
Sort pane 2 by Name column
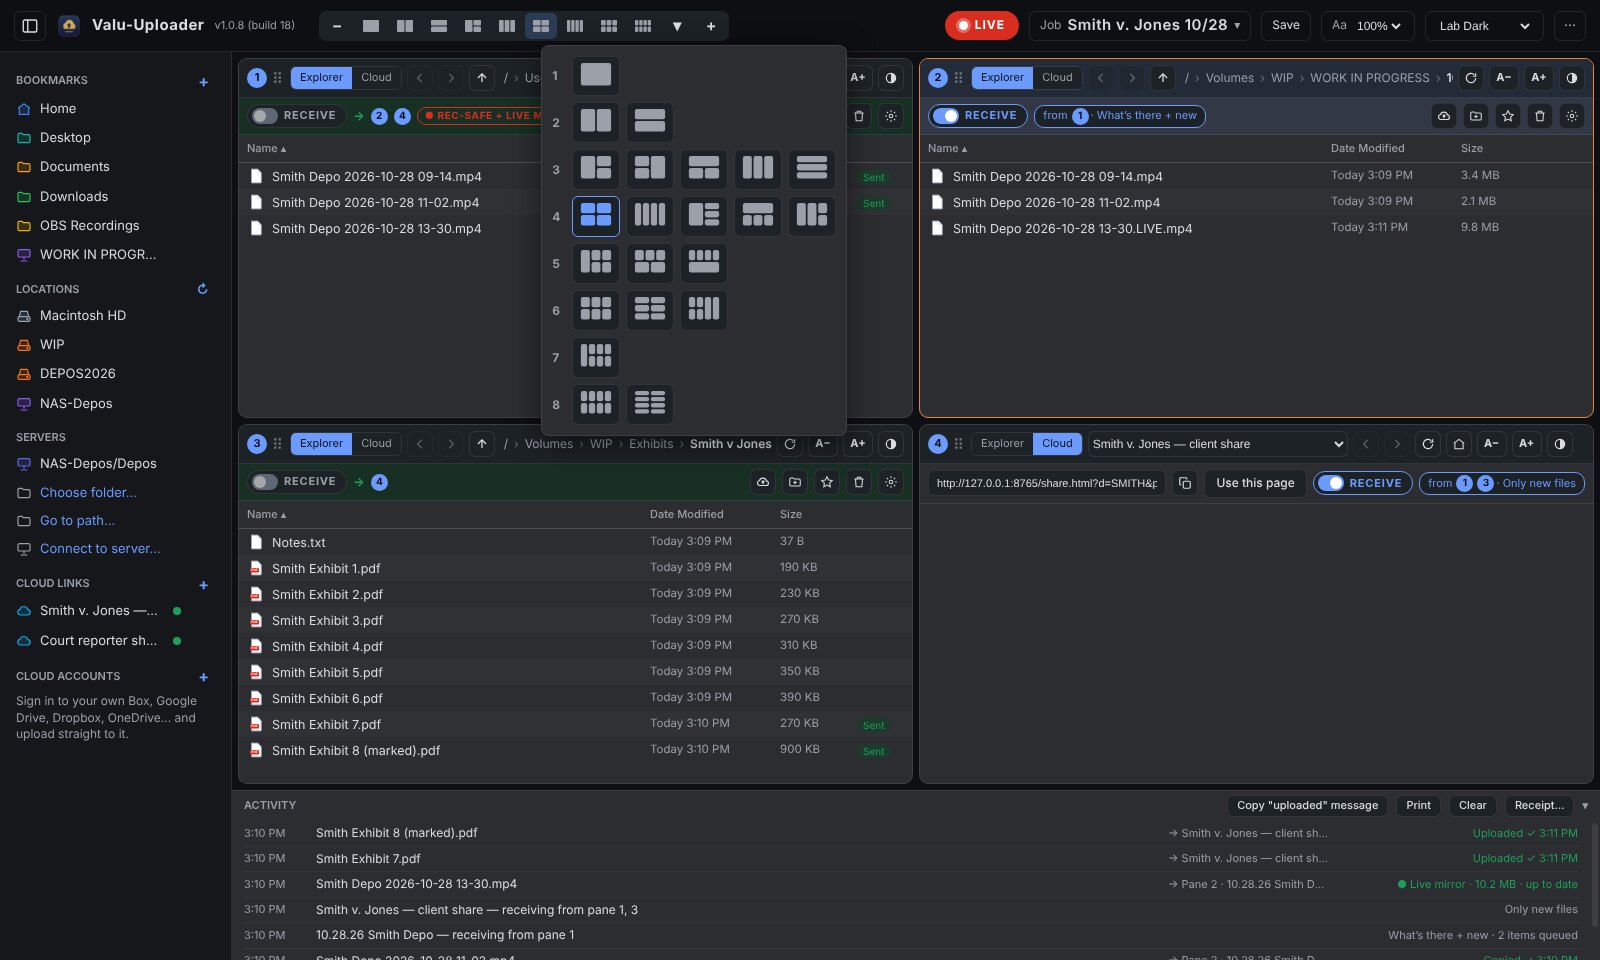point(948,148)
